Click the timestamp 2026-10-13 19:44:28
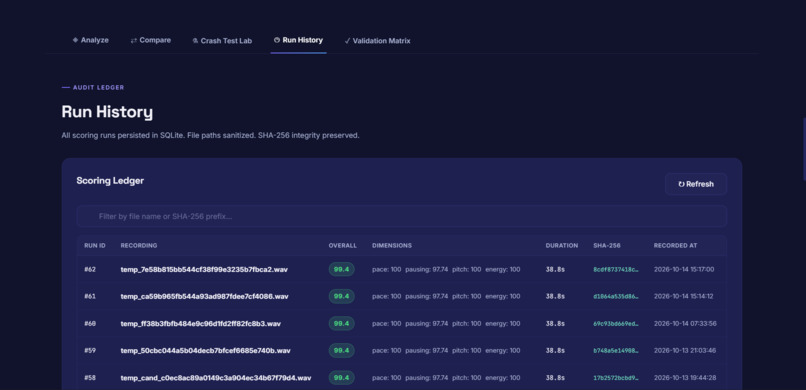Image resolution: width=806 pixels, height=390 pixels. tap(685, 378)
